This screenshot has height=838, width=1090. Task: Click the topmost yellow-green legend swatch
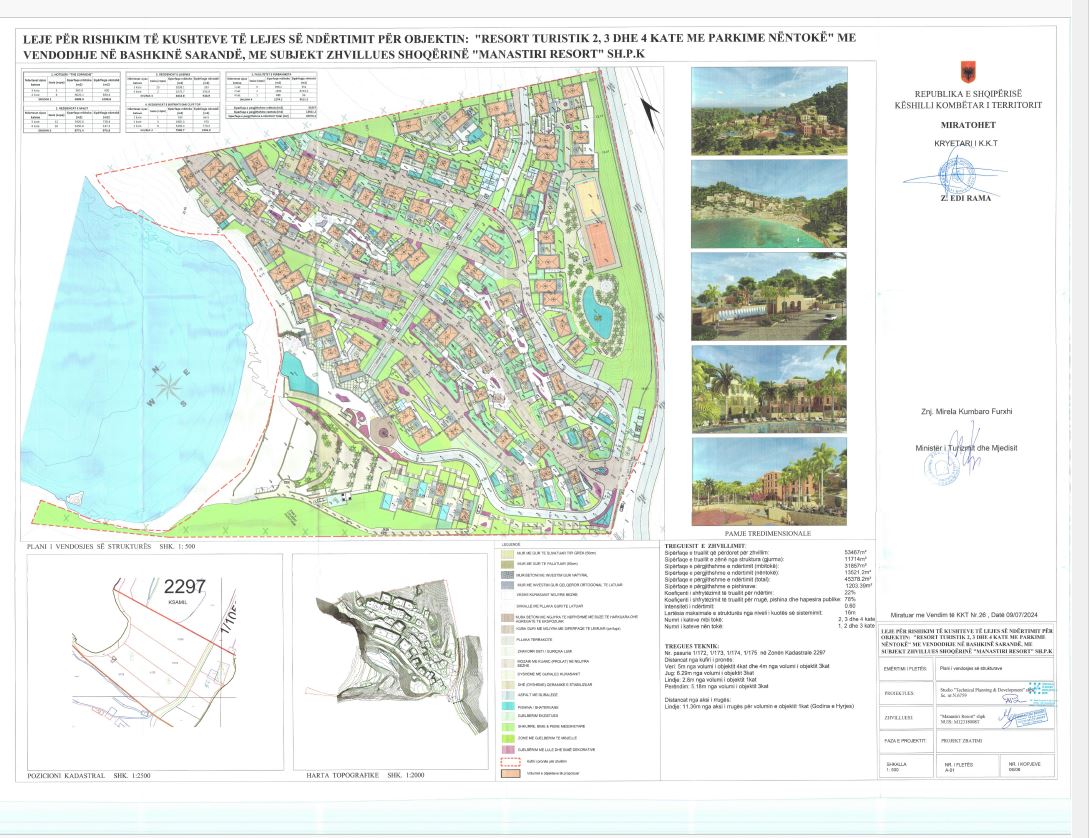[x=506, y=553]
